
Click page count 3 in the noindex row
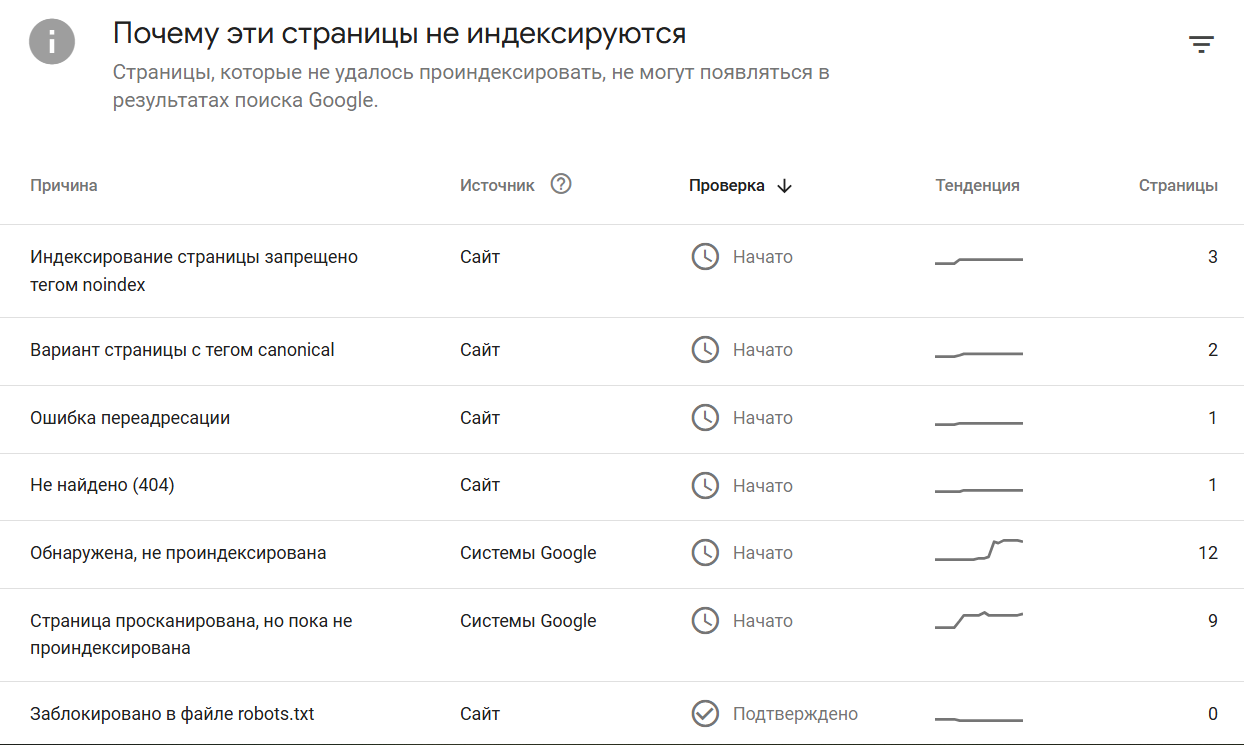click(1213, 257)
